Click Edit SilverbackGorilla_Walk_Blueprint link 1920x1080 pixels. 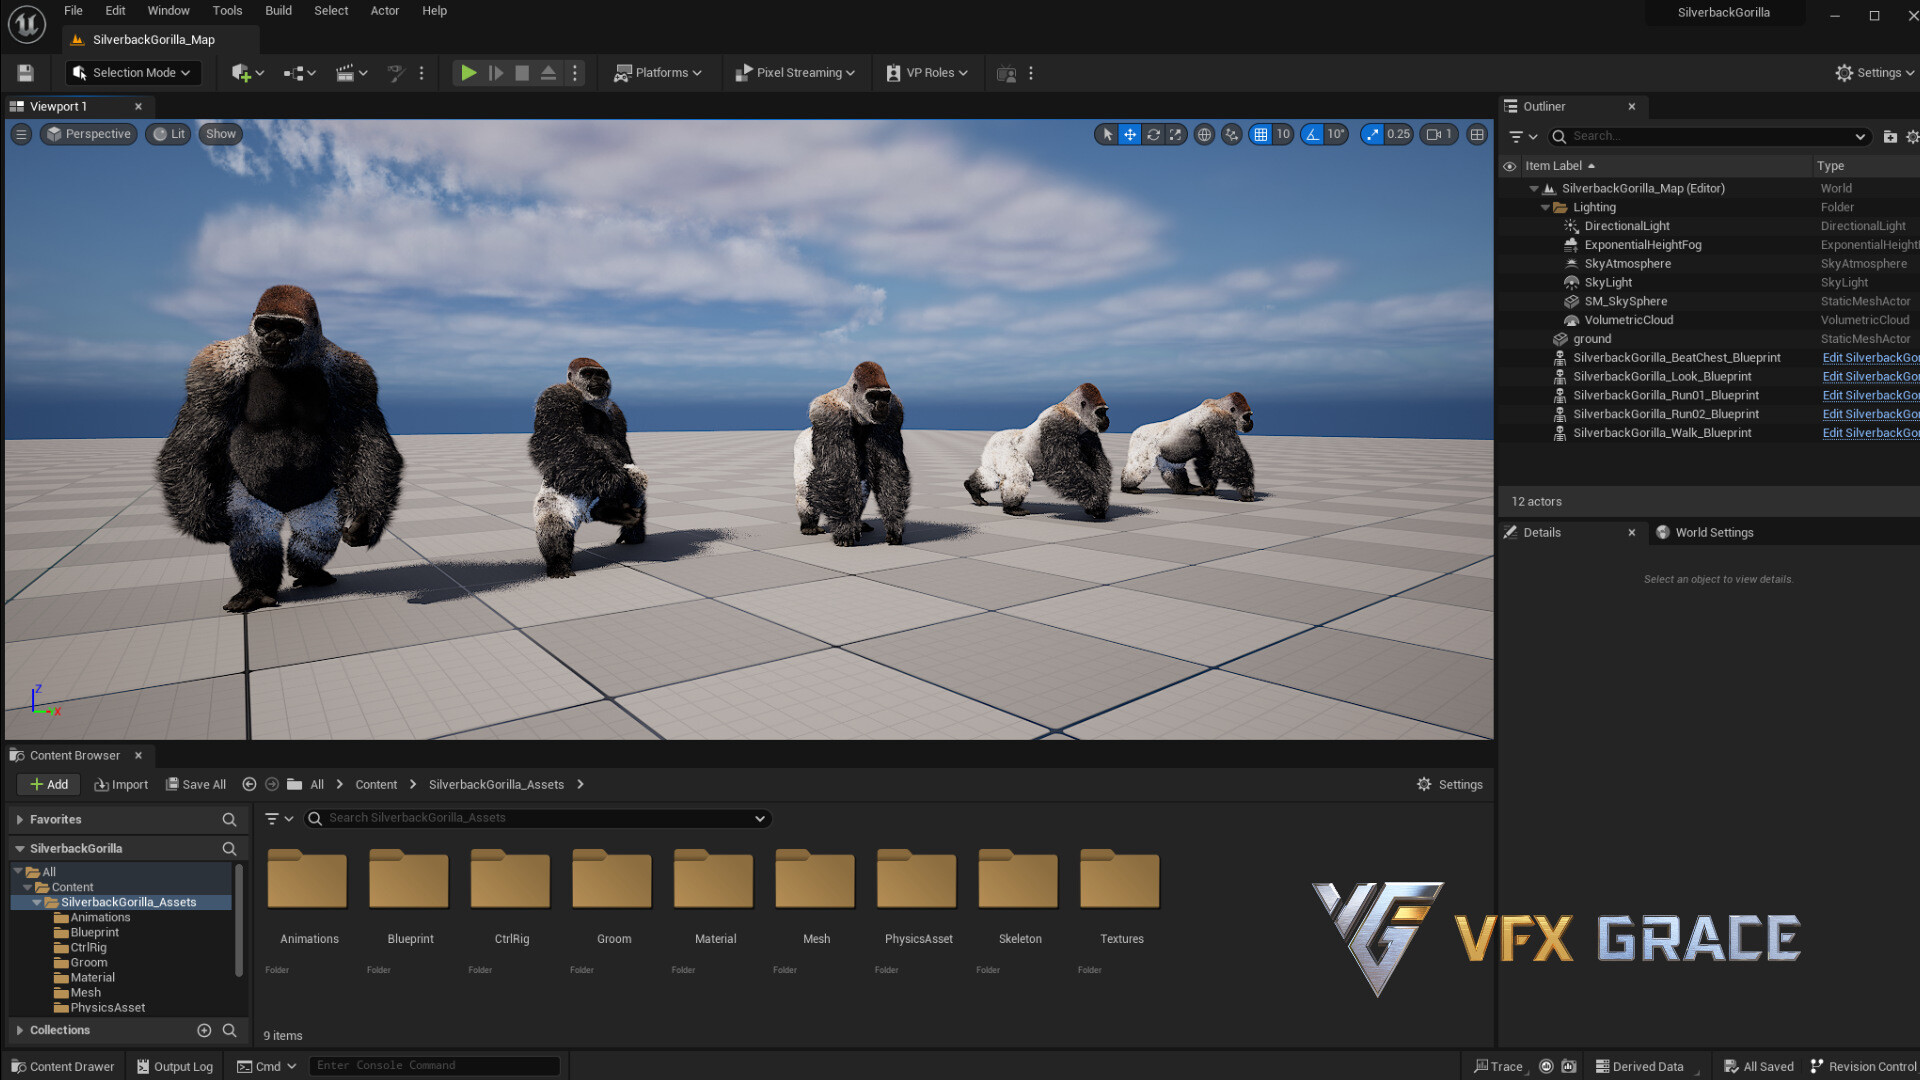tap(1869, 432)
